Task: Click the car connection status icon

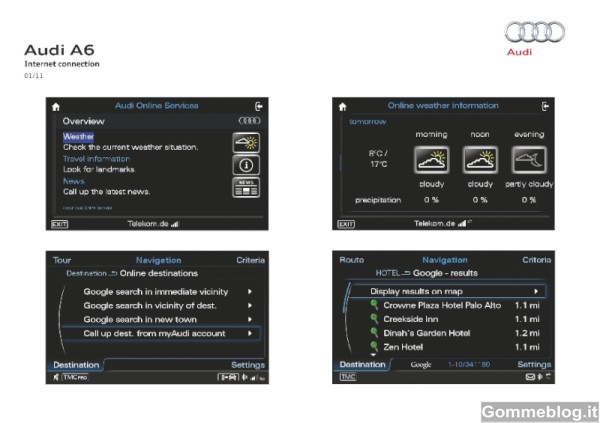Action: 228,377
